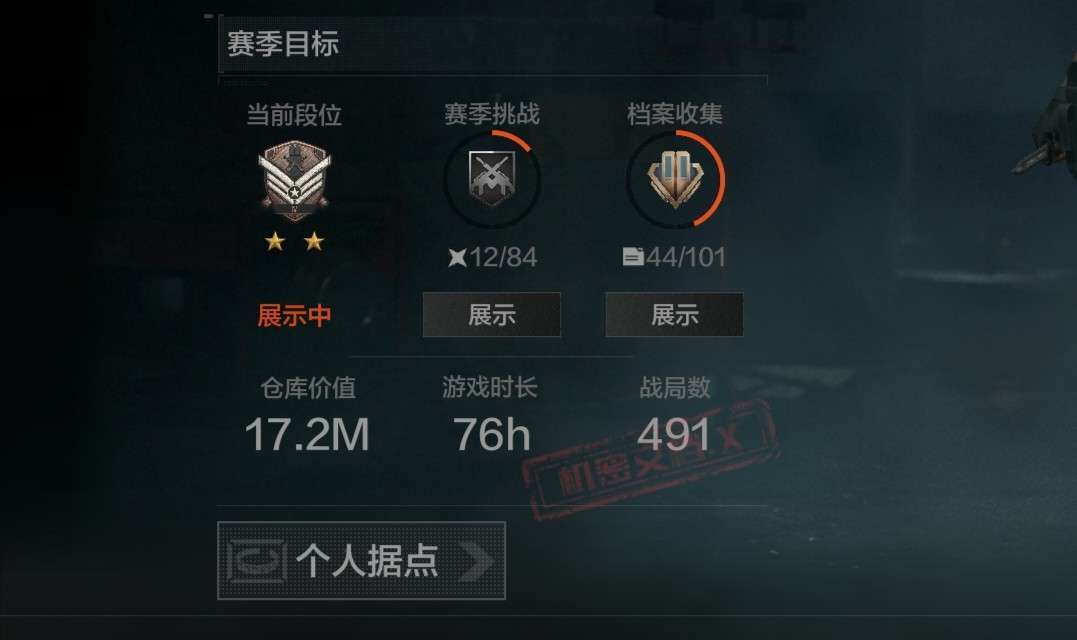Click the second gold rank star
This screenshot has width=1077, height=640.
[x=314, y=241]
